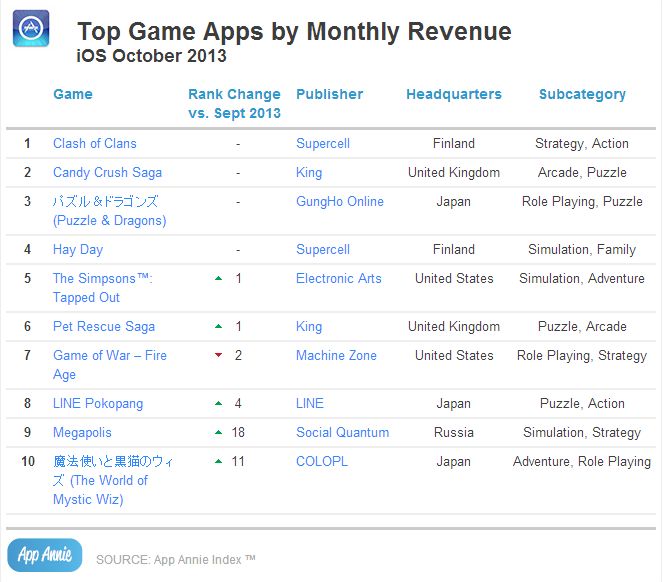Click Strategy, Action subcategory cell

coord(582,144)
